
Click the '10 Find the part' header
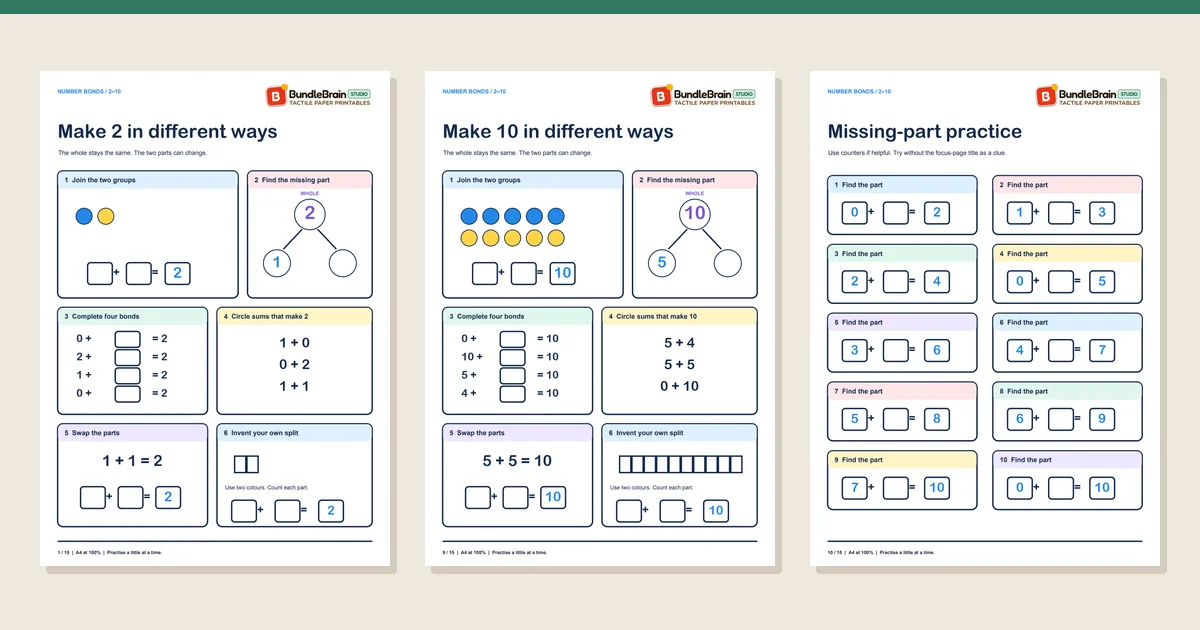(1067, 460)
